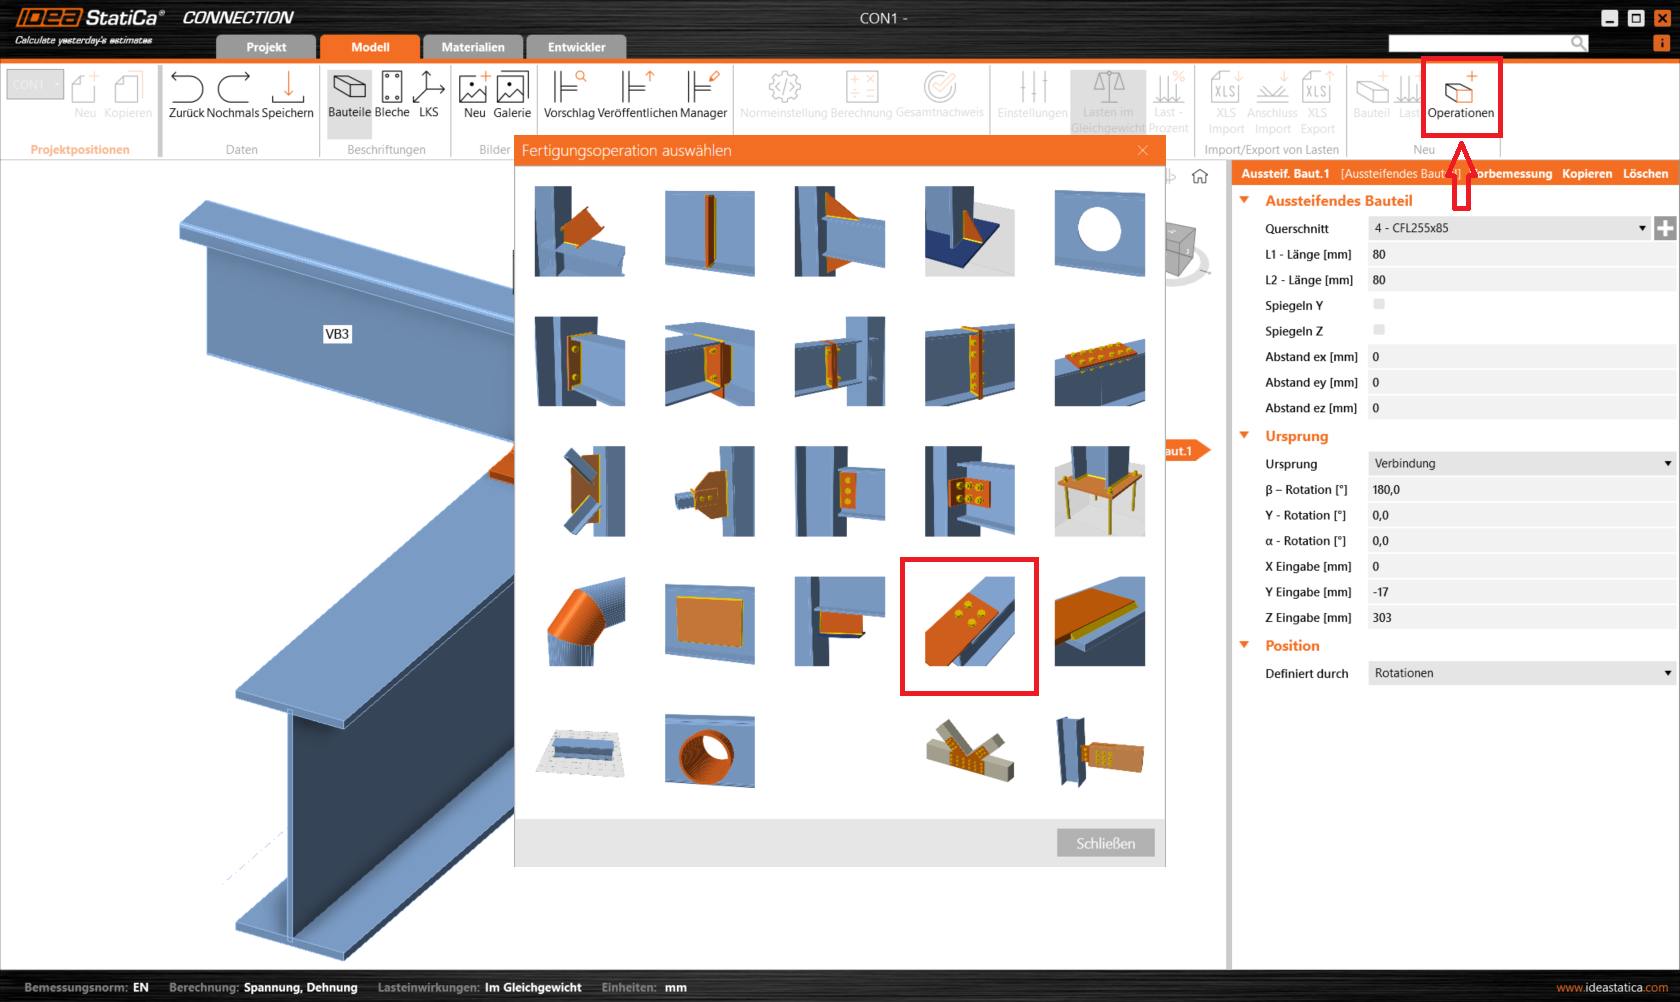
Task: Click the Abstand ey value field
Action: [1521, 382]
